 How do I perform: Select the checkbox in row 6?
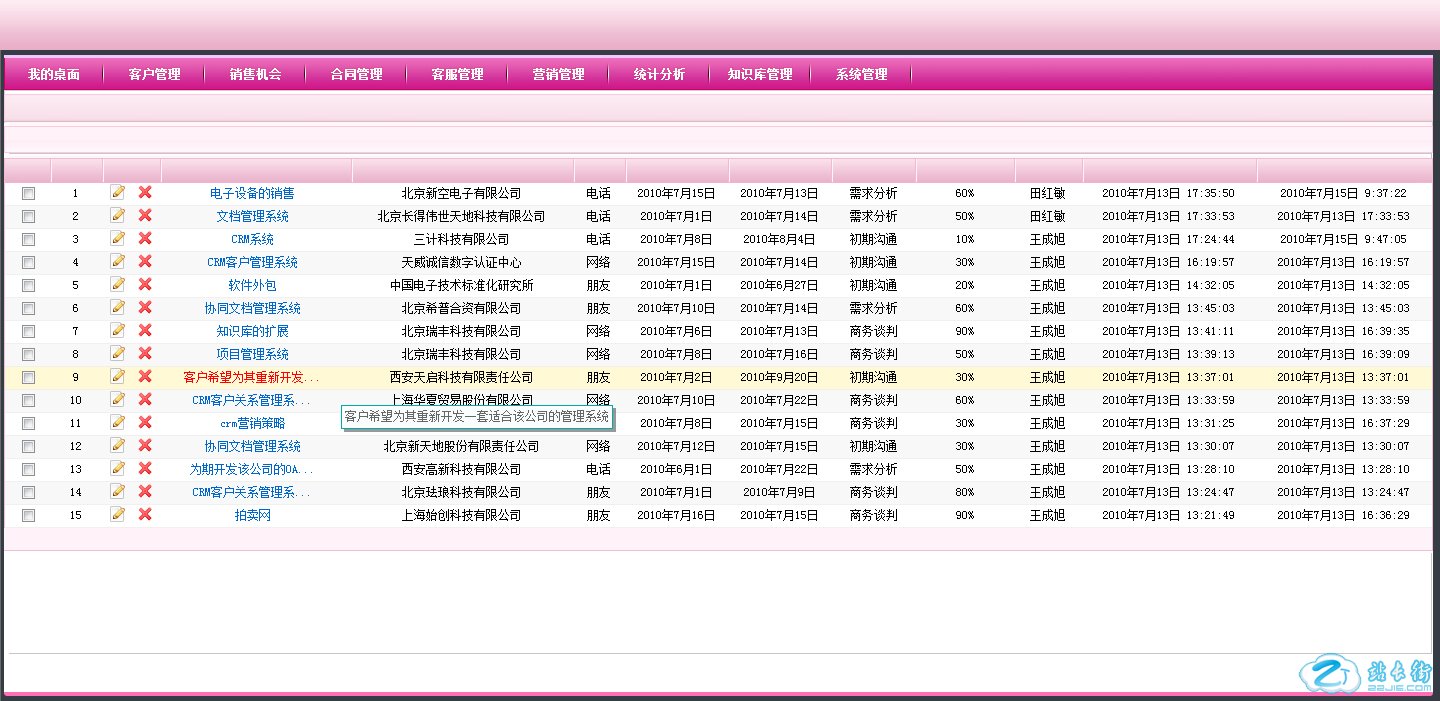click(x=28, y=308)
